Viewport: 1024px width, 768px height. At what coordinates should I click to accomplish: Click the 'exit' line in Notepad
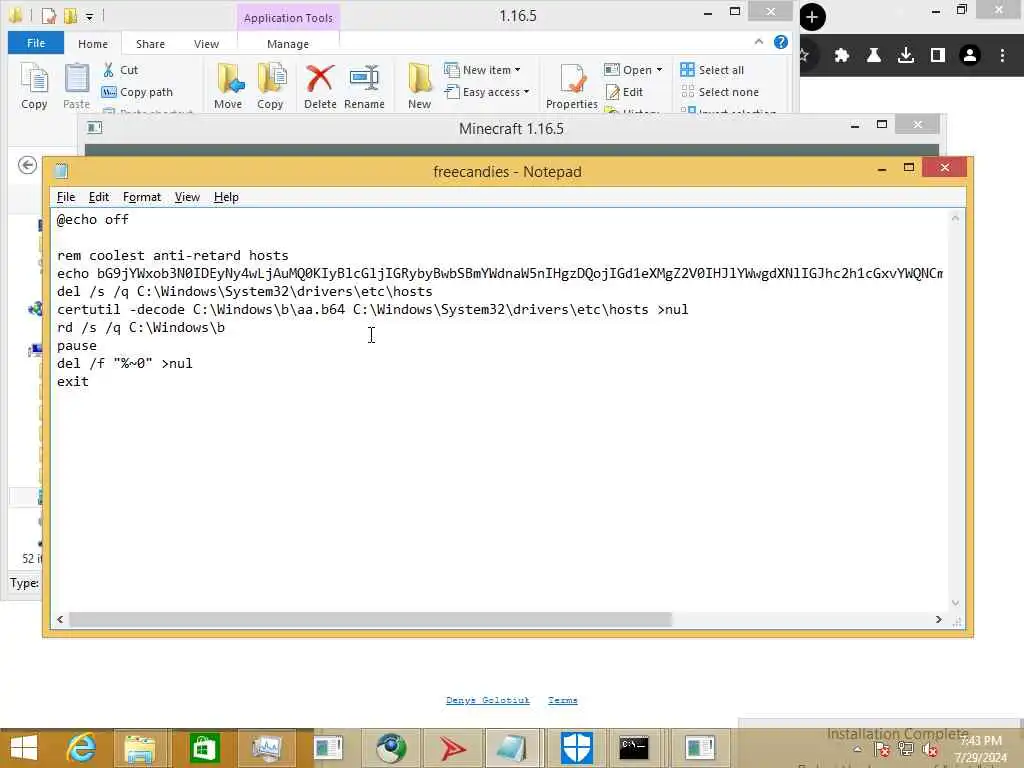pos(72,381)
